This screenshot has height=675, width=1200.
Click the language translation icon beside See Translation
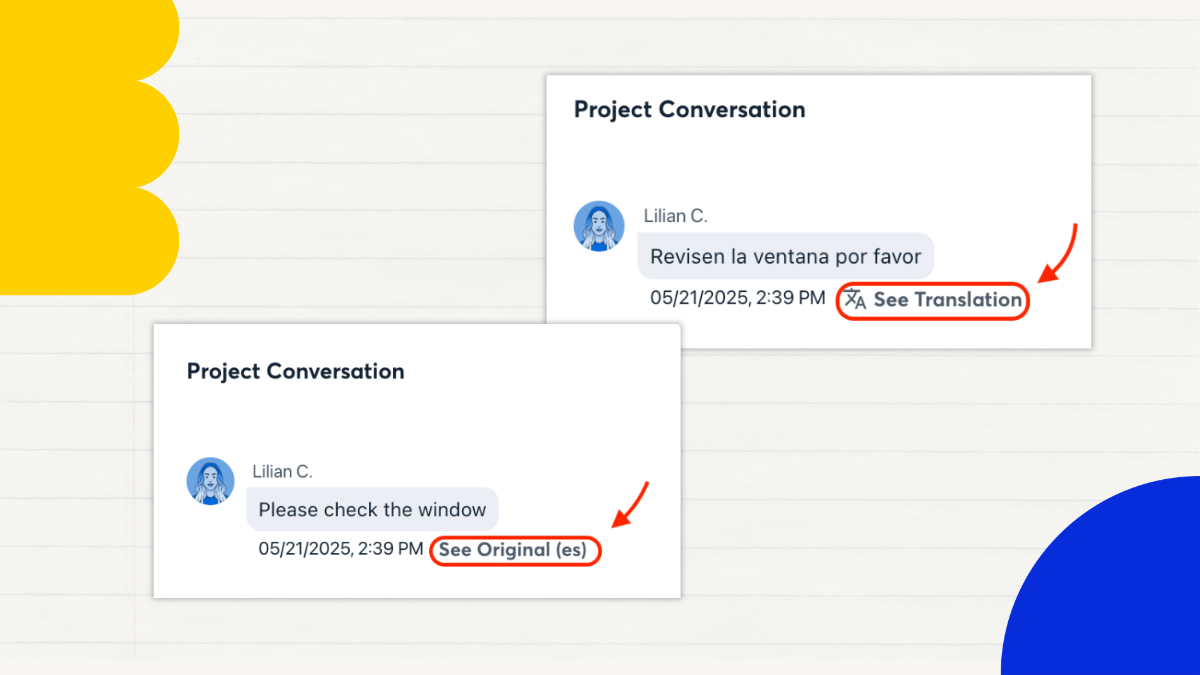(855, 300)
